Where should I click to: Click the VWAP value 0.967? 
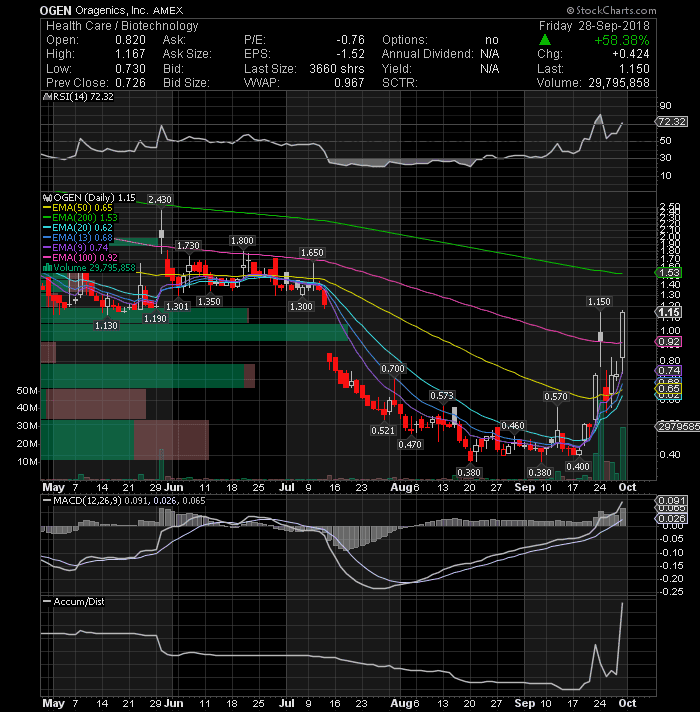[x=349, y=83]
